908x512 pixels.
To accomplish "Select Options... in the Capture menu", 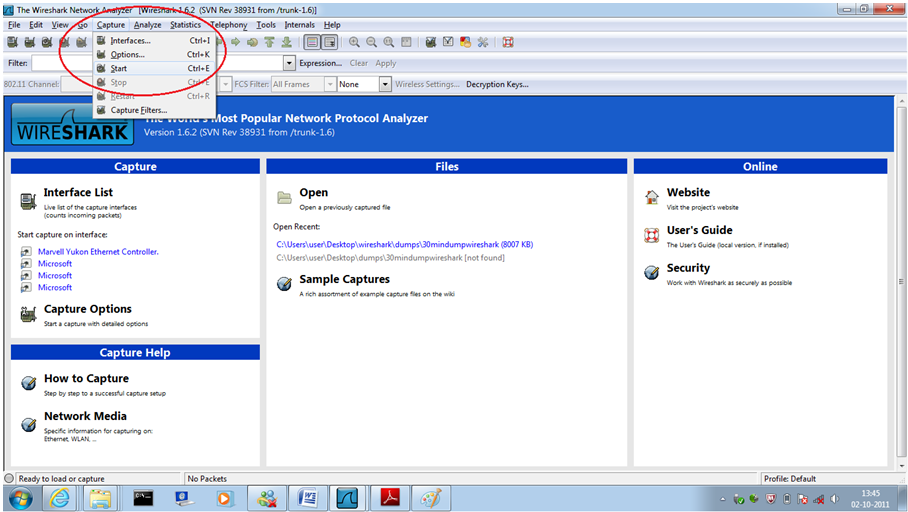I will click(x=154, y=54).
